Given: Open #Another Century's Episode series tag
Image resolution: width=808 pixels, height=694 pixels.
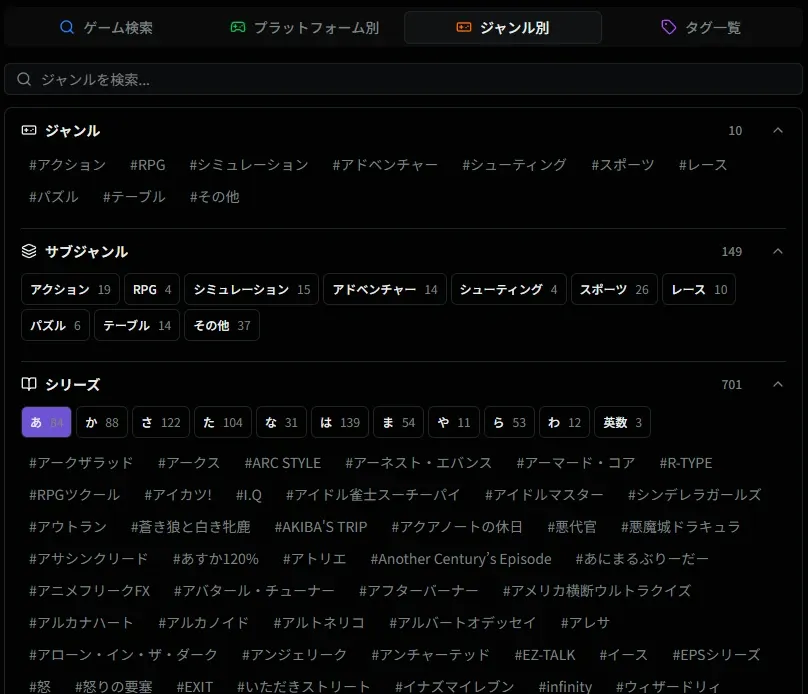Looking at the screenshot, I should point(461,558).
